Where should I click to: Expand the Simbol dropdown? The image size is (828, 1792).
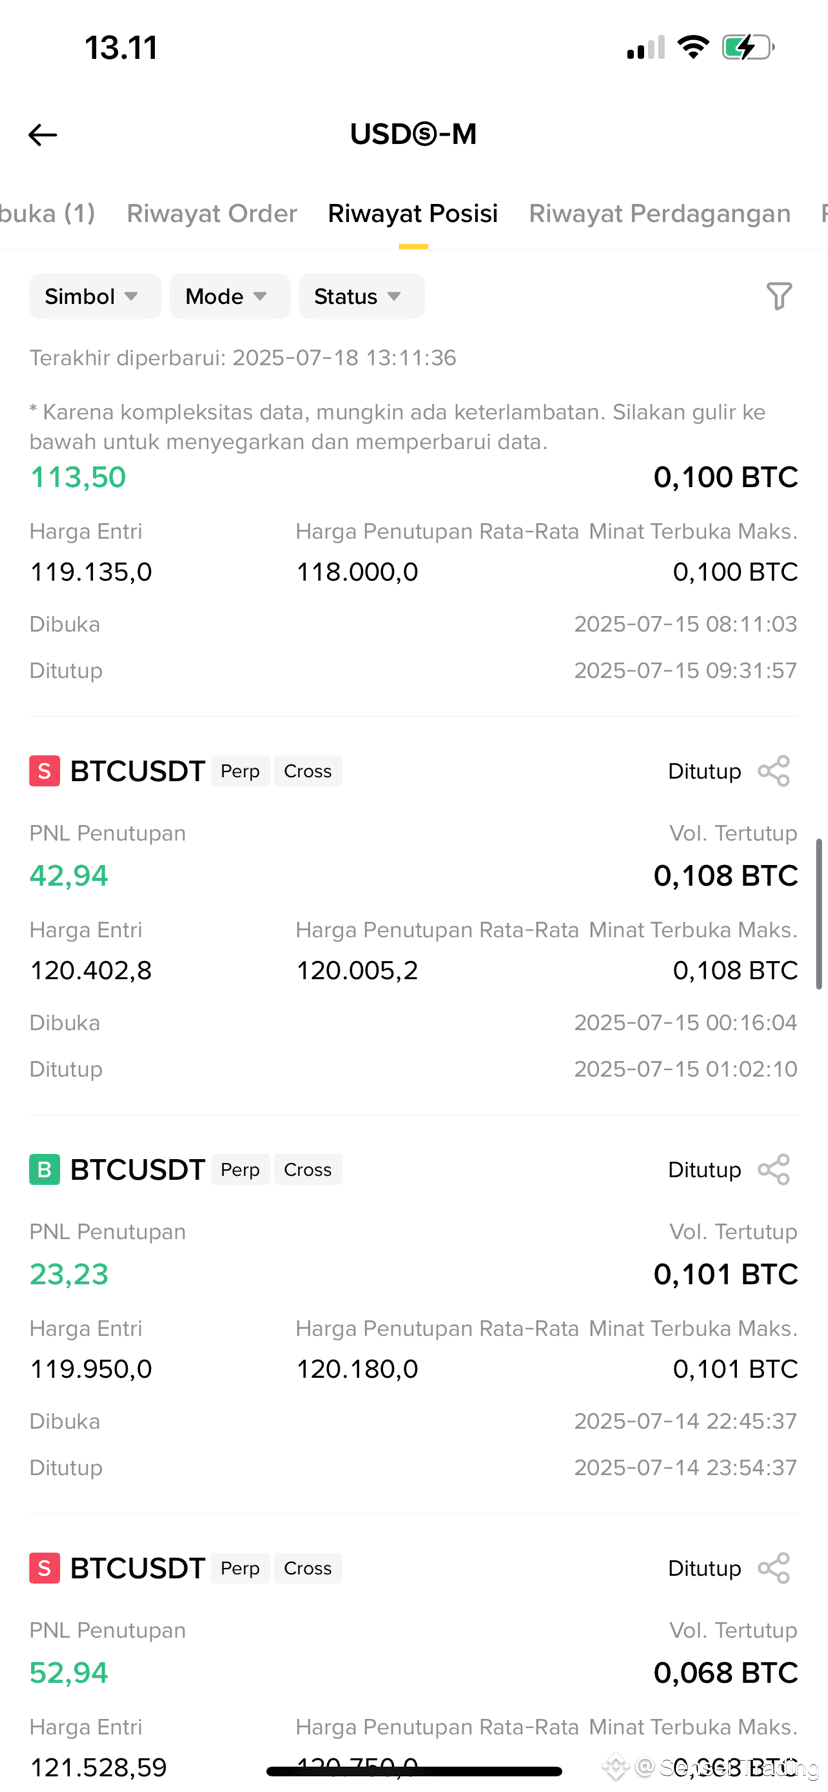(95, 296)
